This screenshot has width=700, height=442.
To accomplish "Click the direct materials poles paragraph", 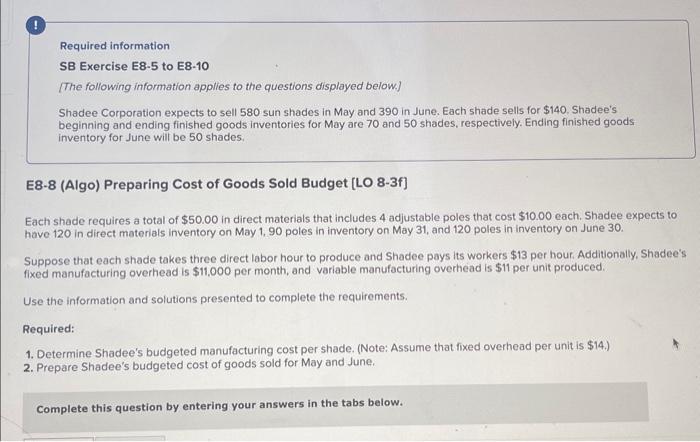I will click(x=350, y=225).
